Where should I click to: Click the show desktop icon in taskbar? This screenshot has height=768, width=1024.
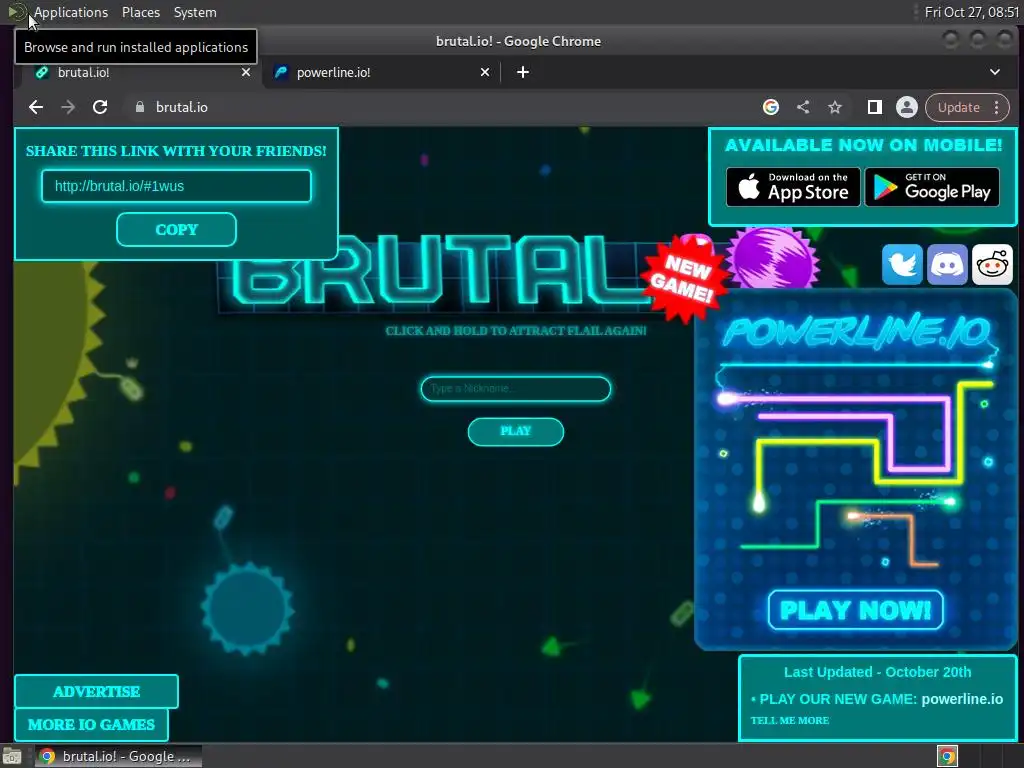click(12, 756)
